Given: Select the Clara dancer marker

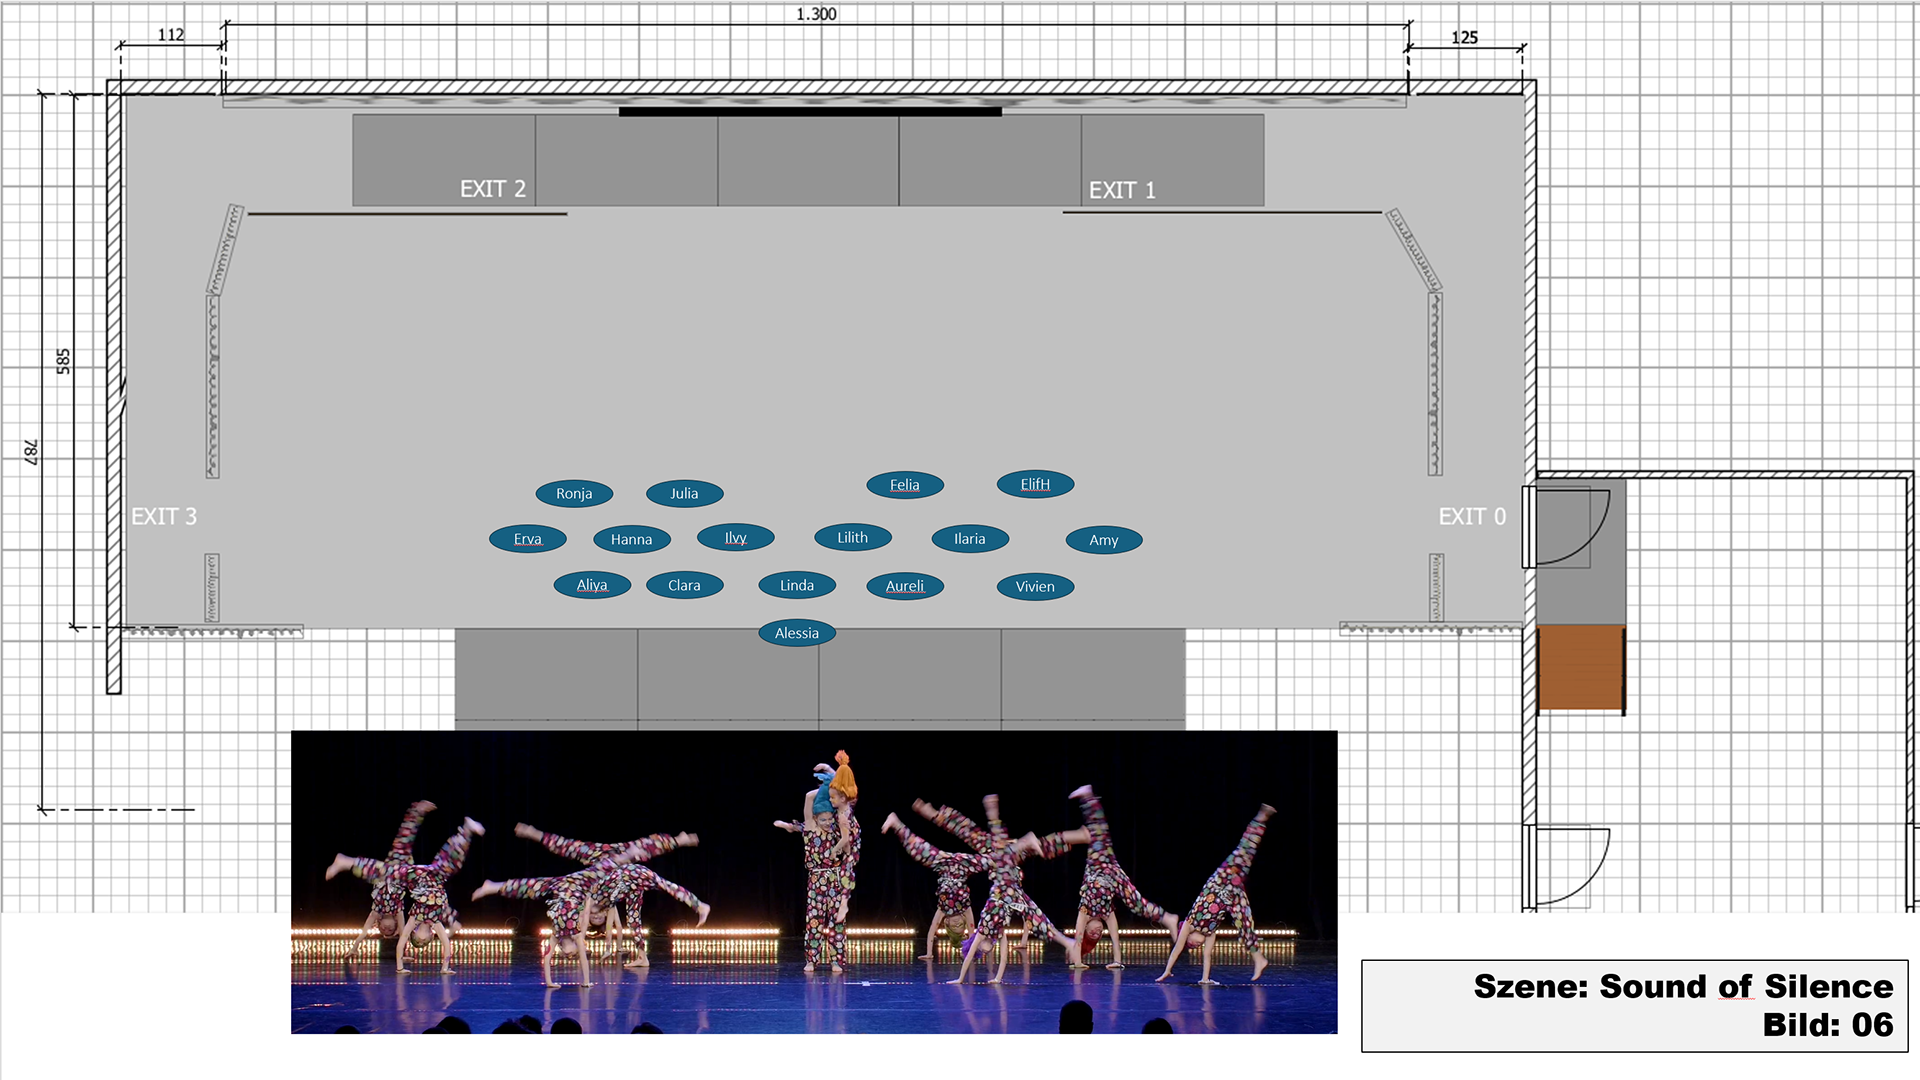Looking at the screenshot, I should 684,585.
